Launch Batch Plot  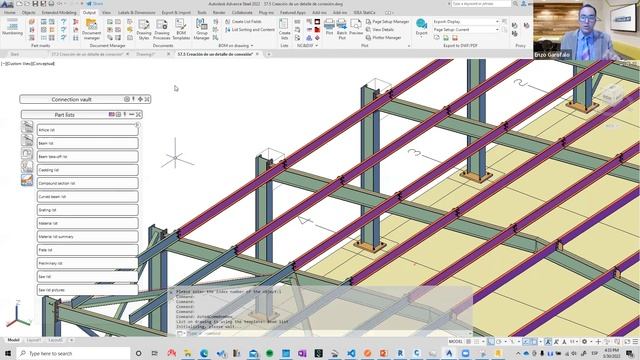coord(342,29)
